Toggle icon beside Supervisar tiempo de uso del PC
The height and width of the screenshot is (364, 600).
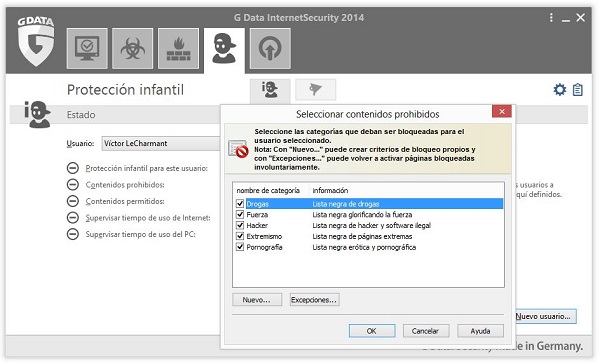73,234
